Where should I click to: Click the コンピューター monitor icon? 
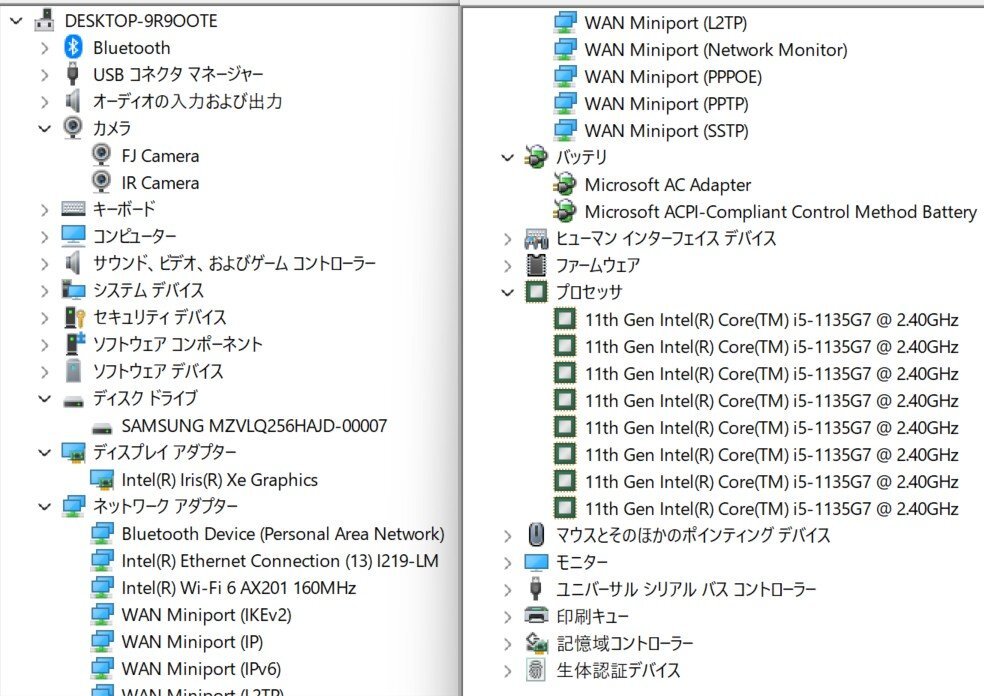[x=73, y=236]
